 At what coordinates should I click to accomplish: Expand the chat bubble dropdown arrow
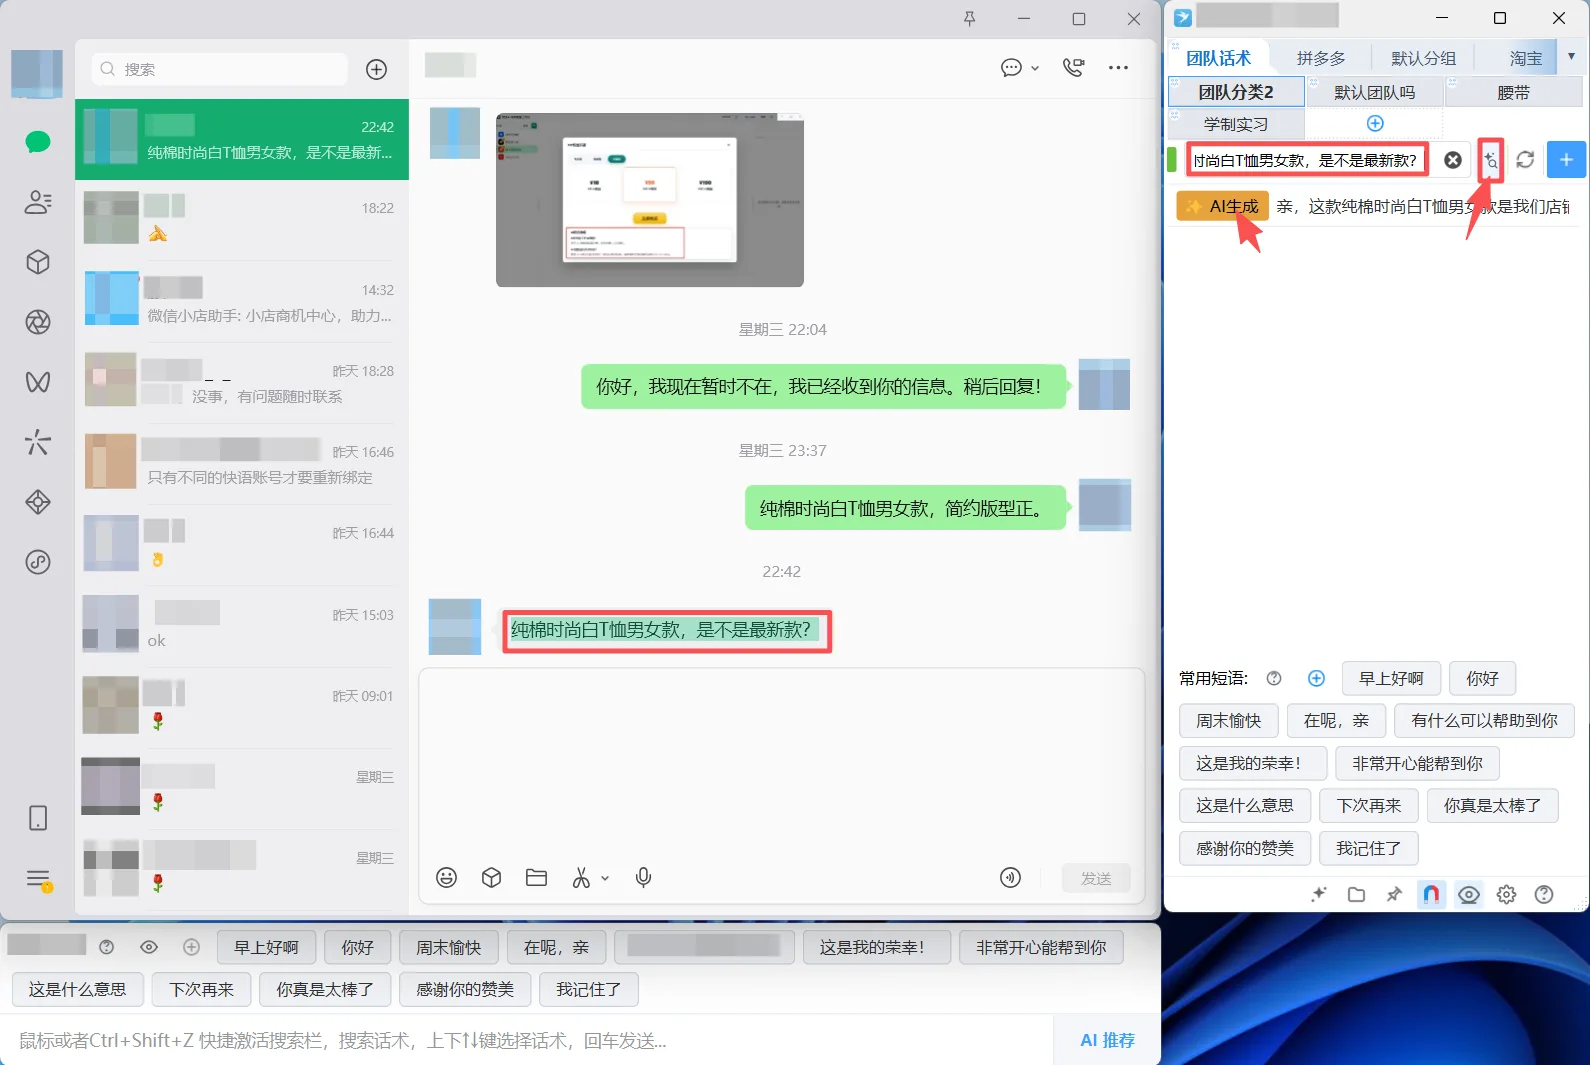(1035, 68)
